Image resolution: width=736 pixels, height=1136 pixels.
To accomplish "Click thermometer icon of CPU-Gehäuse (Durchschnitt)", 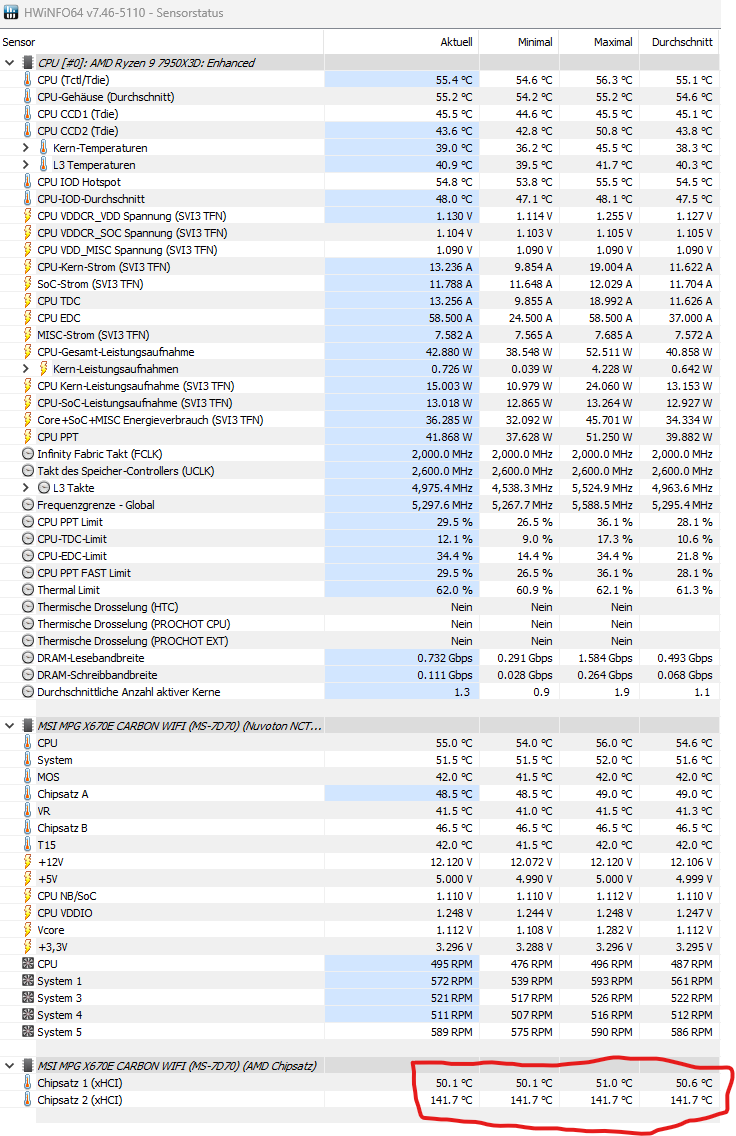I will tap(28, 97).
